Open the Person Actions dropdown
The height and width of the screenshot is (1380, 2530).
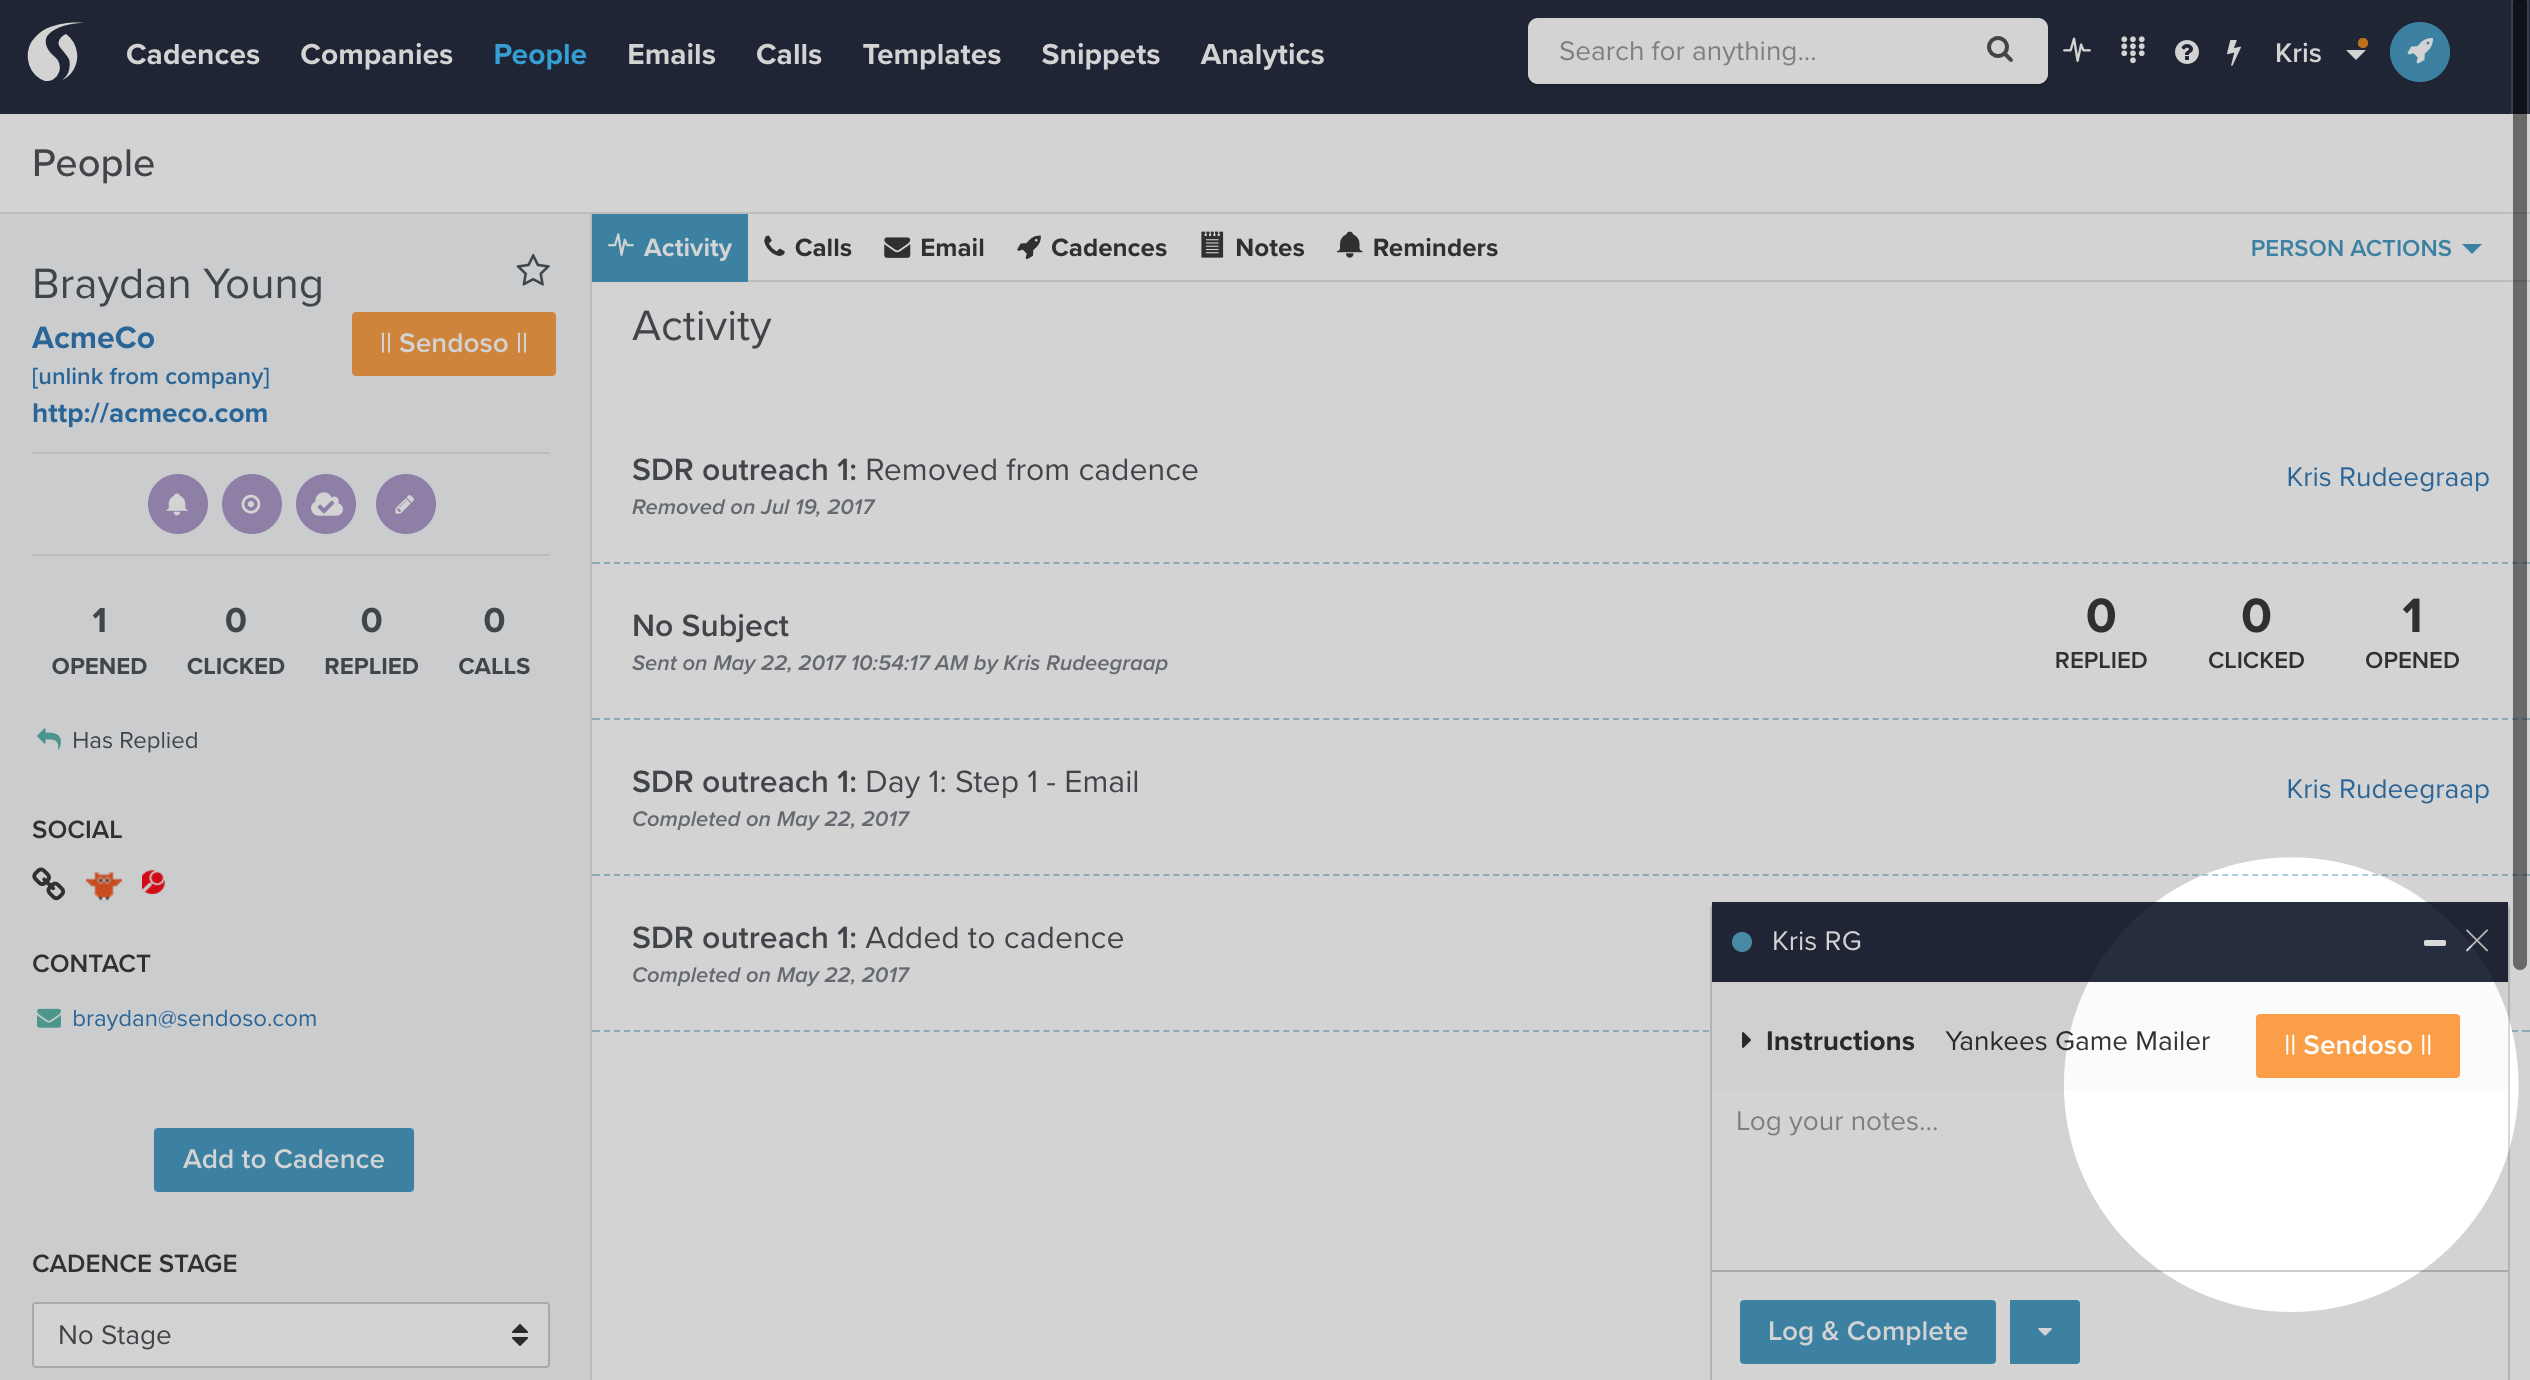point(2365,248)
